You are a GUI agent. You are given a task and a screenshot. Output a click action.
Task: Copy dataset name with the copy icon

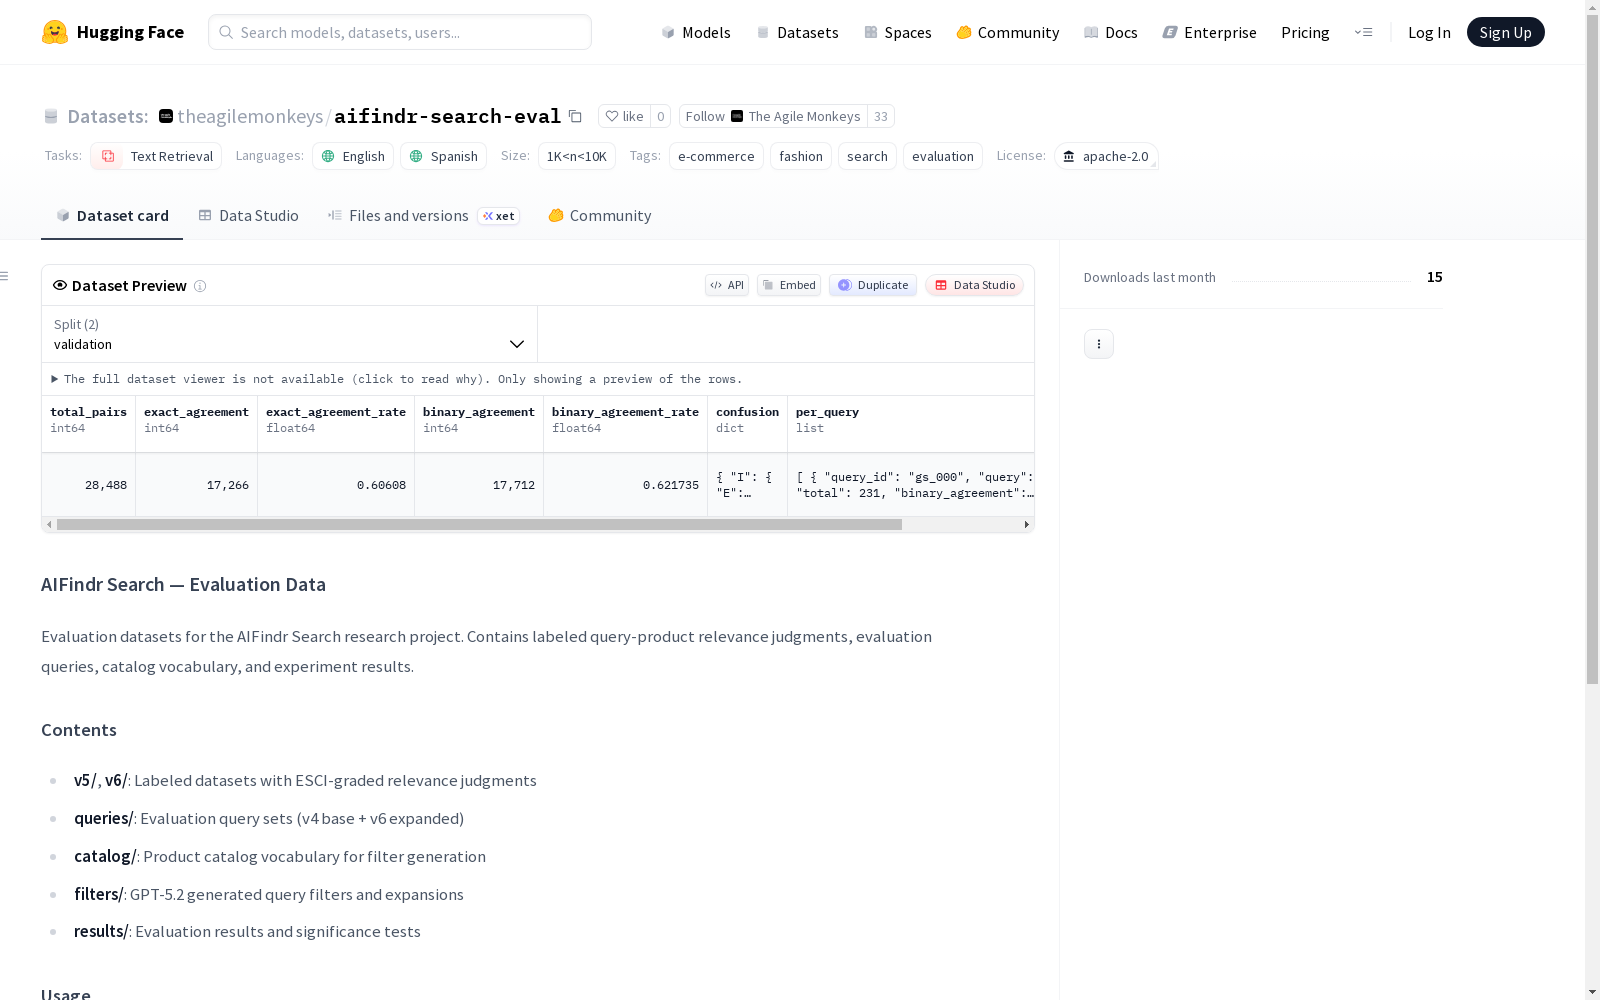pyautogui.click(x=575, y=116)
